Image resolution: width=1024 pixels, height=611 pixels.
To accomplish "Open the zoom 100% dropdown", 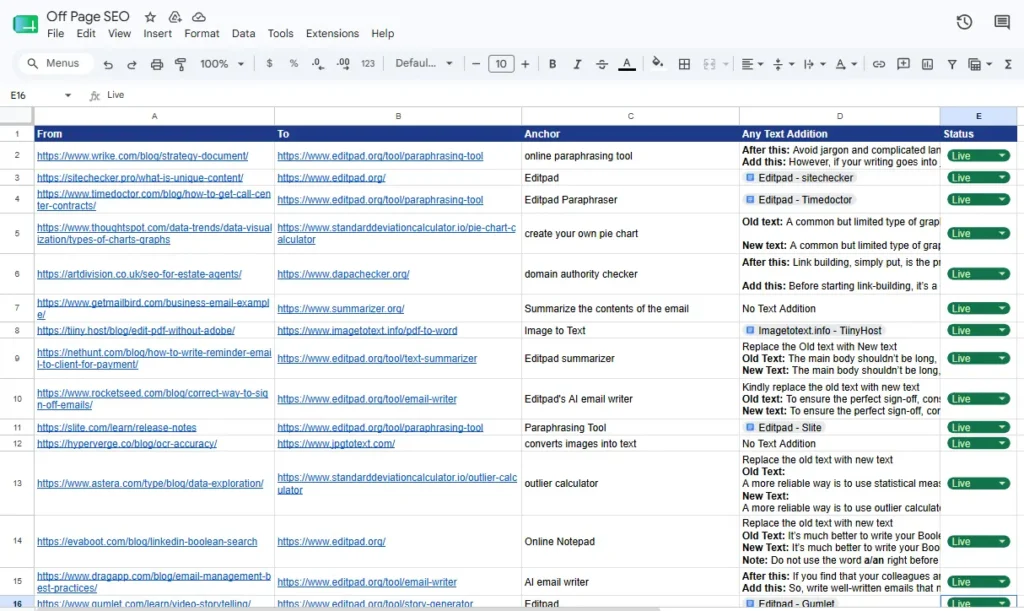I will tap(222, 63).
